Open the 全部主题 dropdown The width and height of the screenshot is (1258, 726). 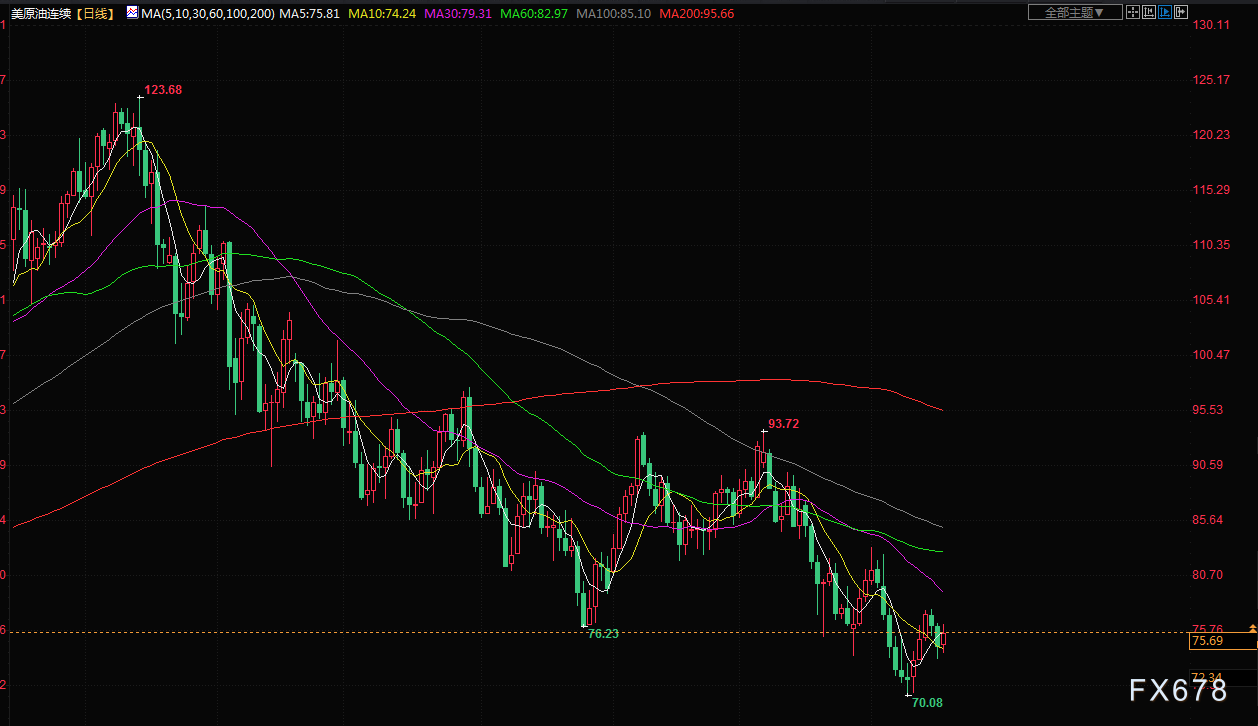[1075, 12]
